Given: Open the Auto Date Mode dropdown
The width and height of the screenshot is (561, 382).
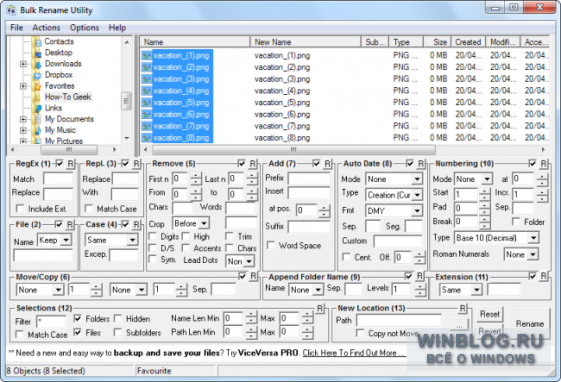Looking at the screenshot, I should click(x=417, y=179).
